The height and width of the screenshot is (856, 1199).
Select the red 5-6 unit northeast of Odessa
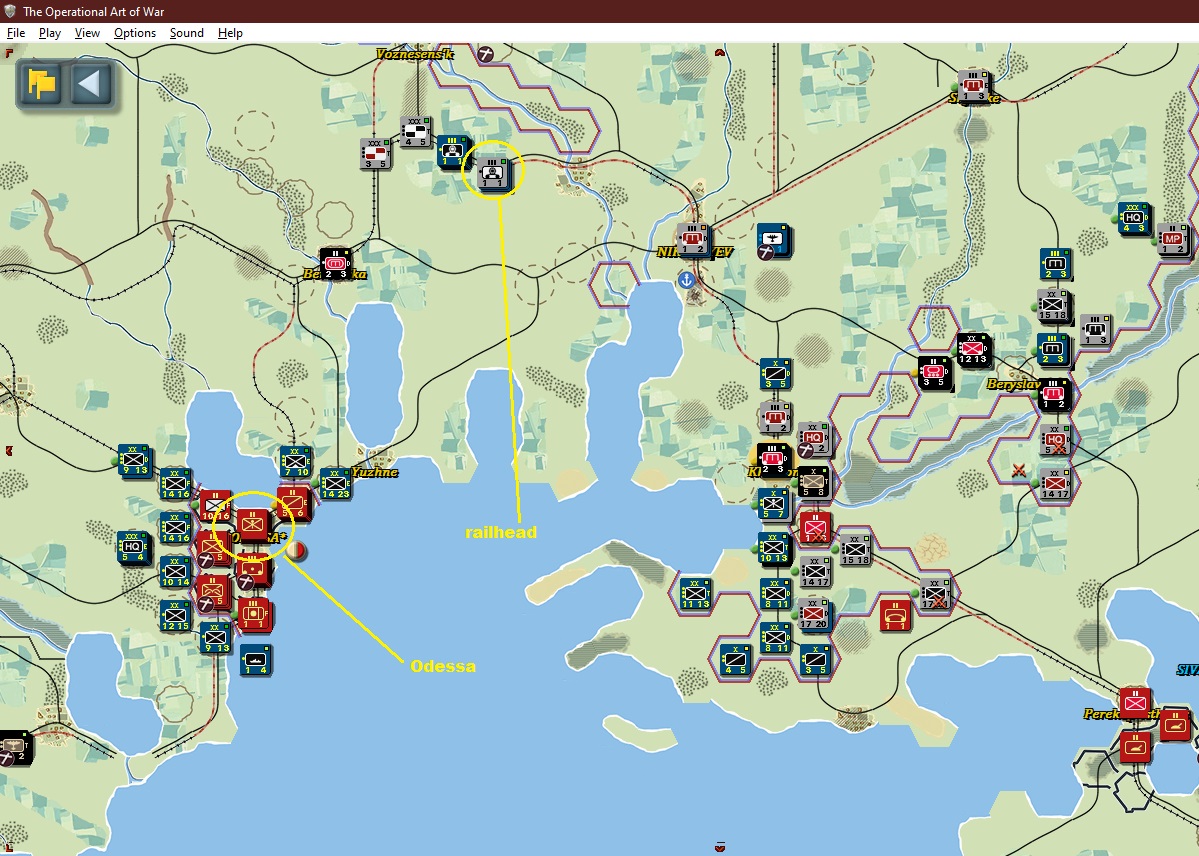pos(293,503)
